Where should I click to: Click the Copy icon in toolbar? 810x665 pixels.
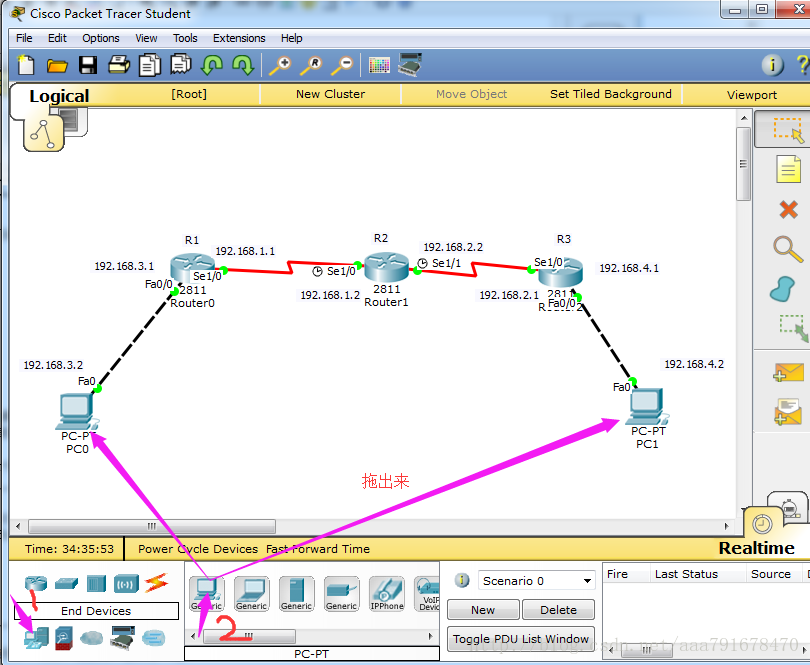(x=150, y=66)
